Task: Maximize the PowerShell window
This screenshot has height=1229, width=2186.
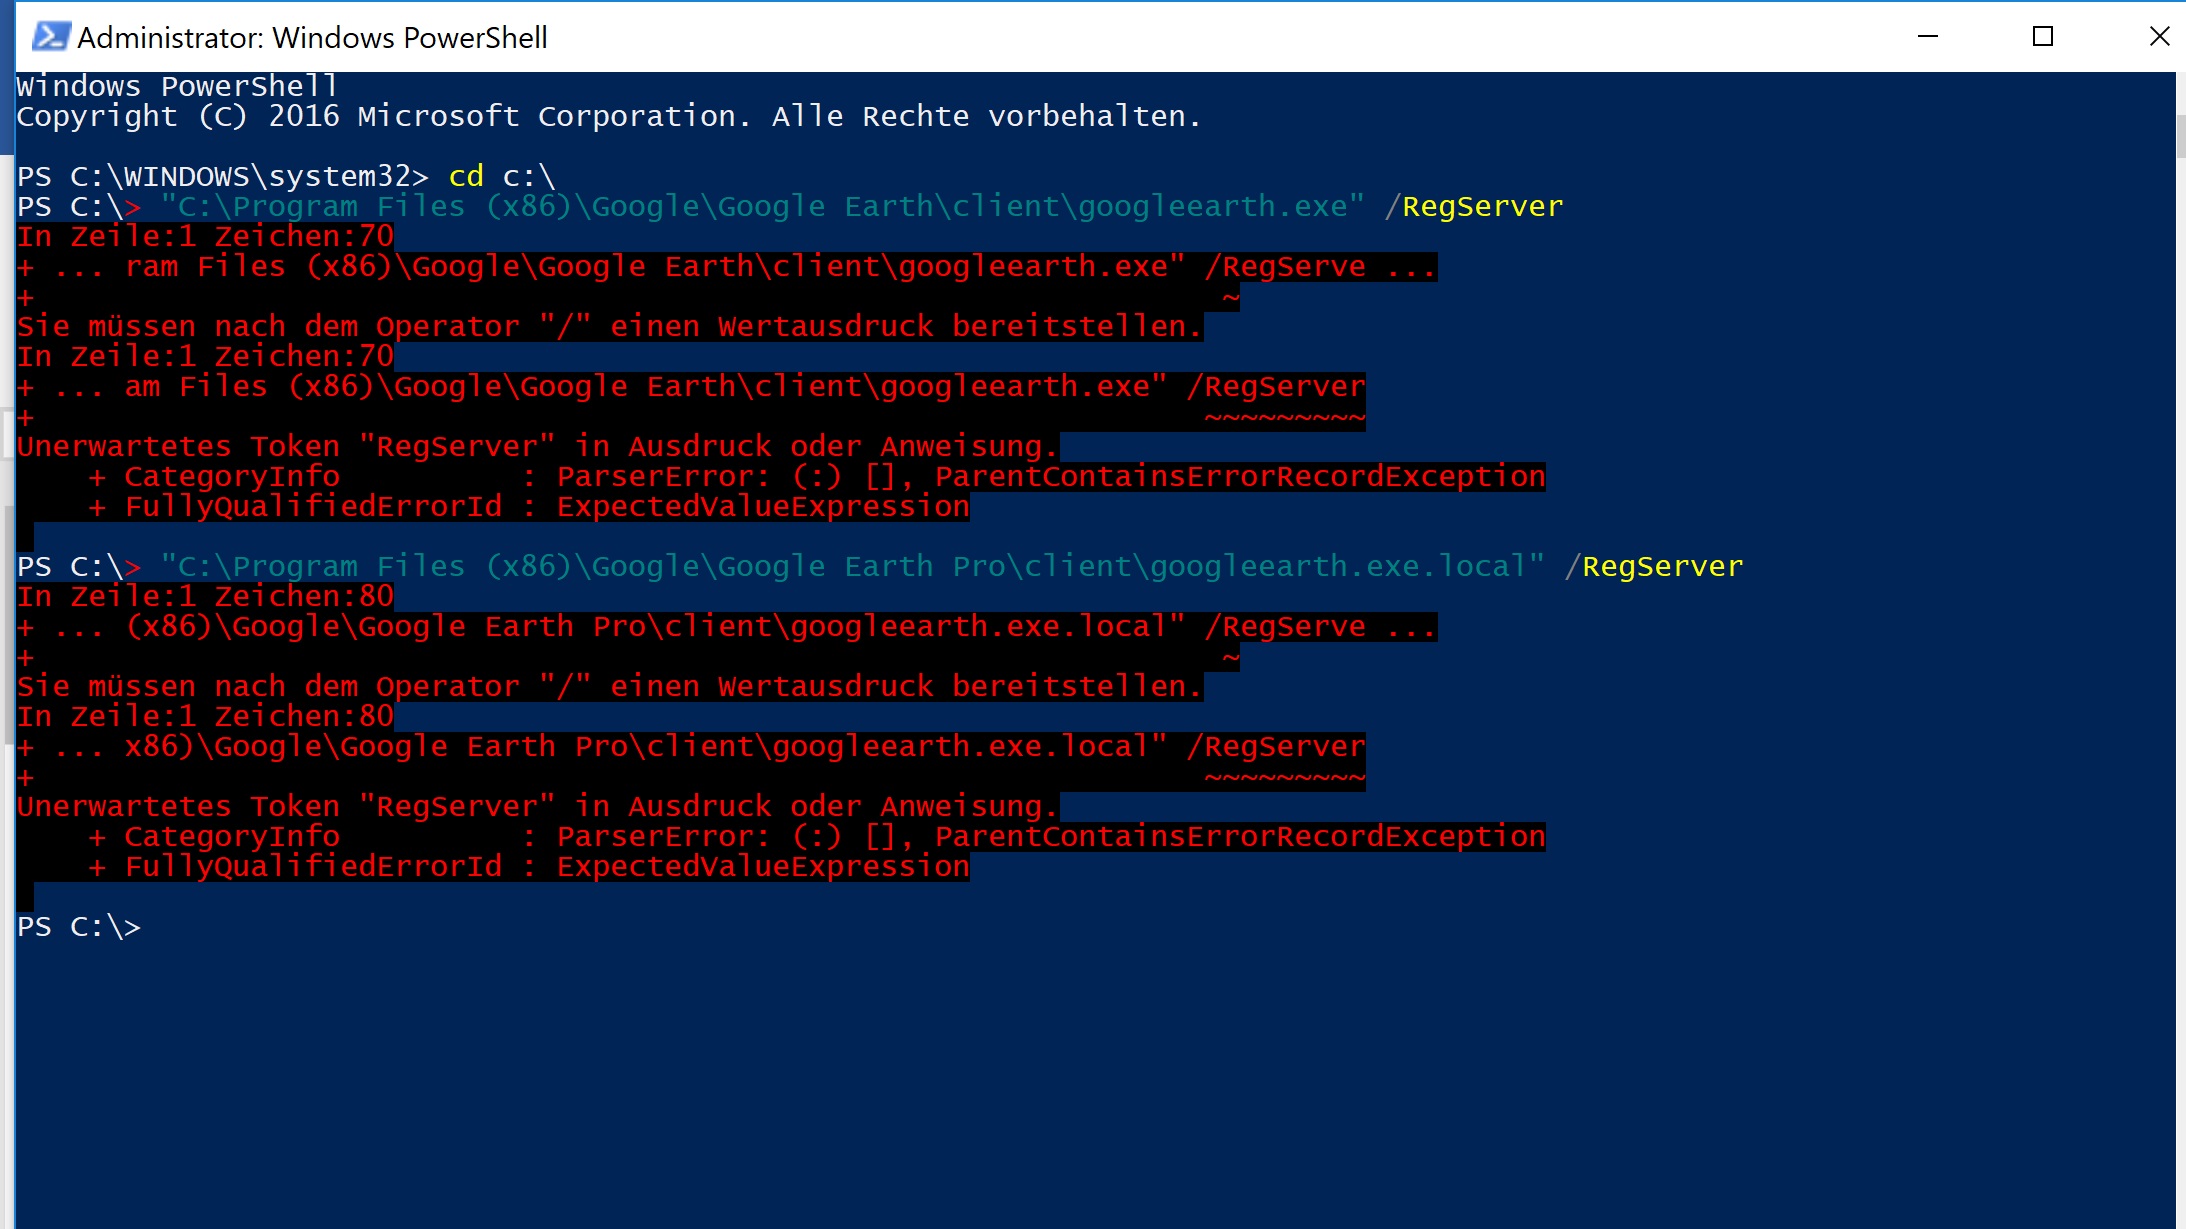Action: point(2043,37)
